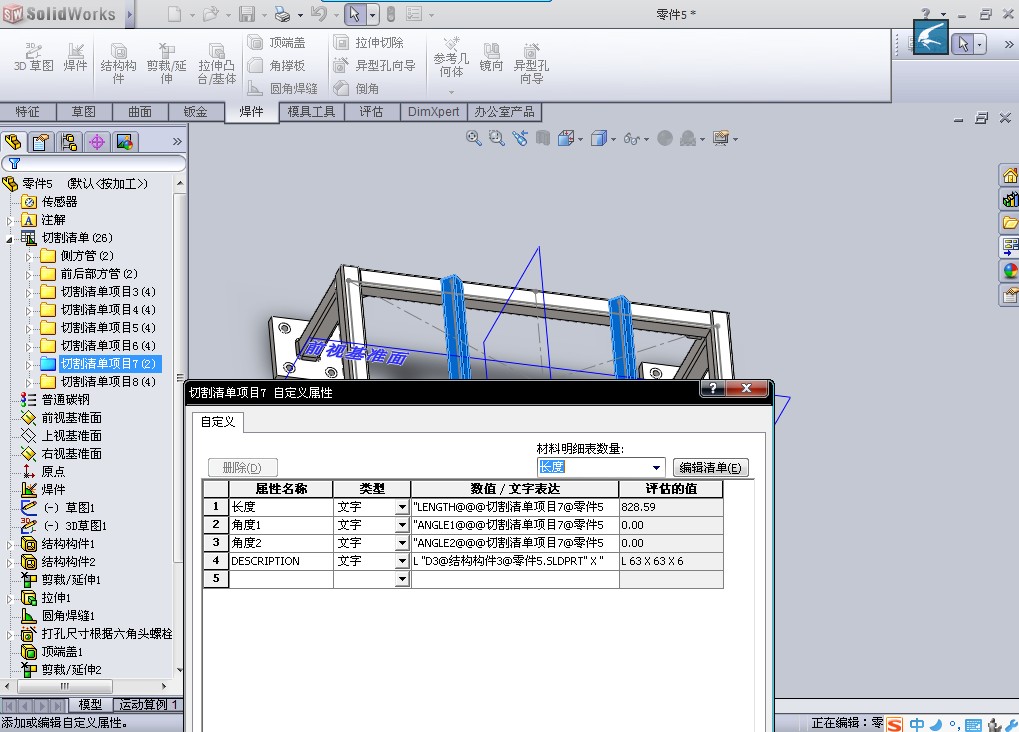Open 异型孔向导 beside 拉伸切除
Image resolution: width=1019 pixels, height=732 pixels.
(375, 66)
